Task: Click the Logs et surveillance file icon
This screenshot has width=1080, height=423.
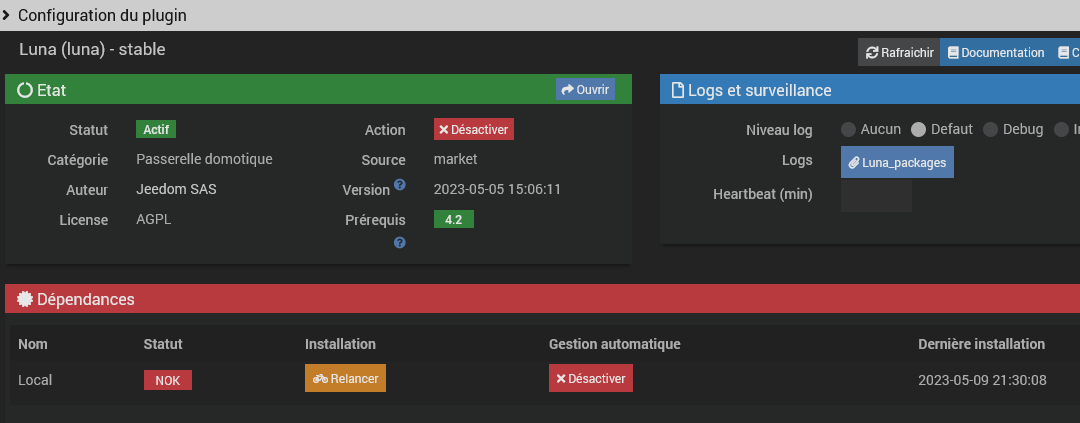Action: coord(678,90)
